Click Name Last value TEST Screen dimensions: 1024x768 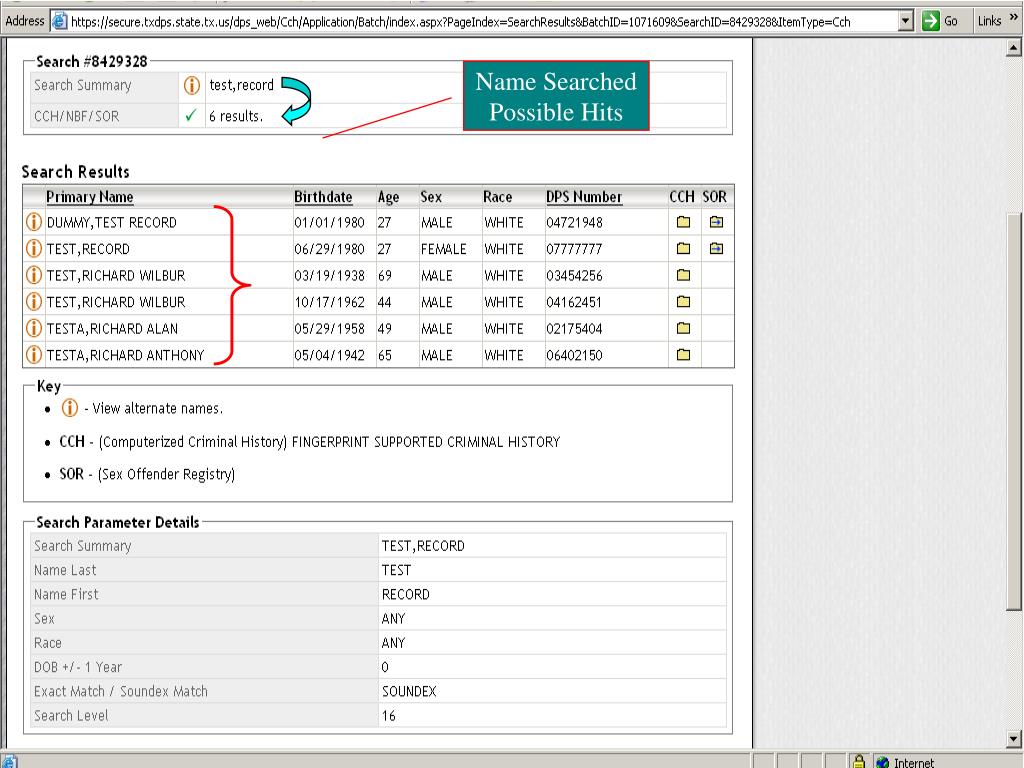click(x=396, y=570)
